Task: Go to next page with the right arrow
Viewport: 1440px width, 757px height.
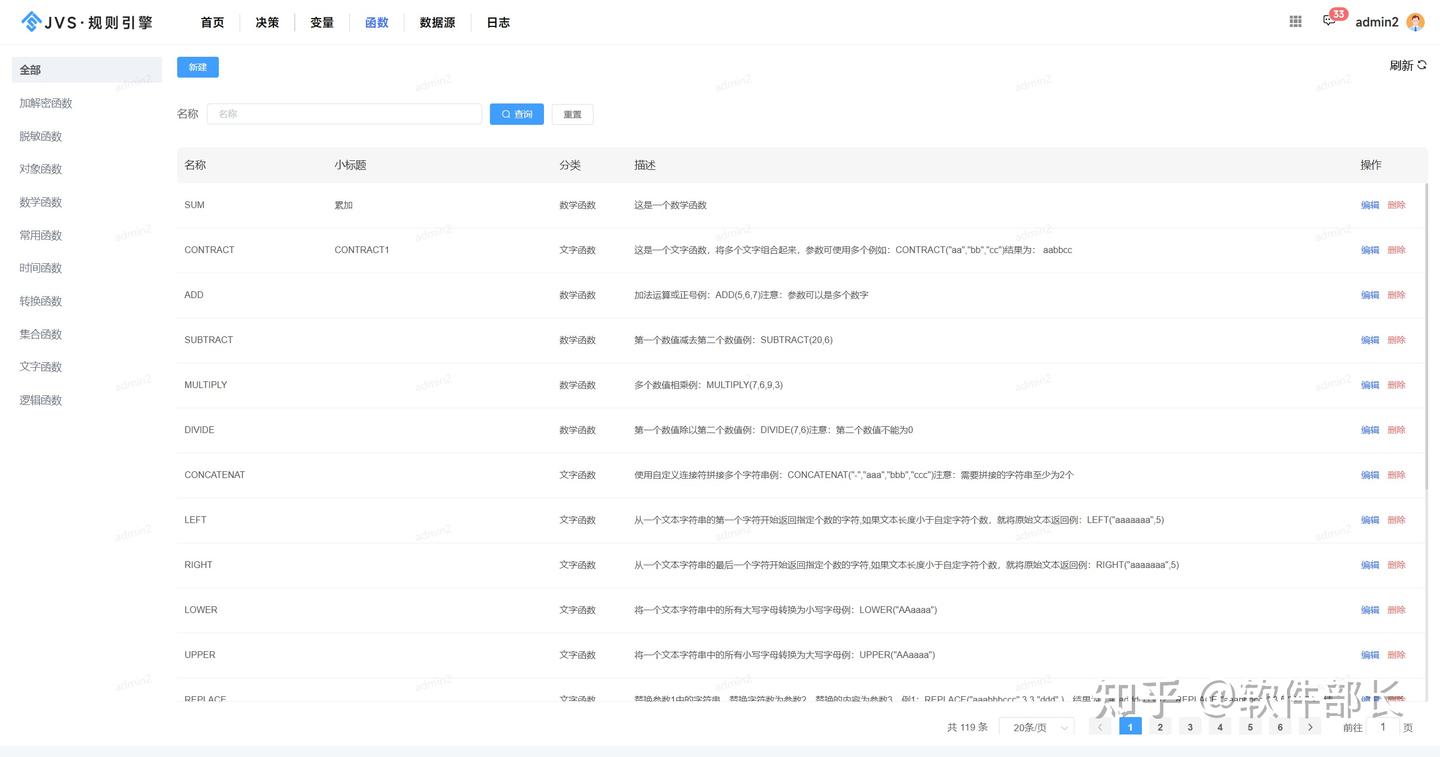Action: (1310, 727)
